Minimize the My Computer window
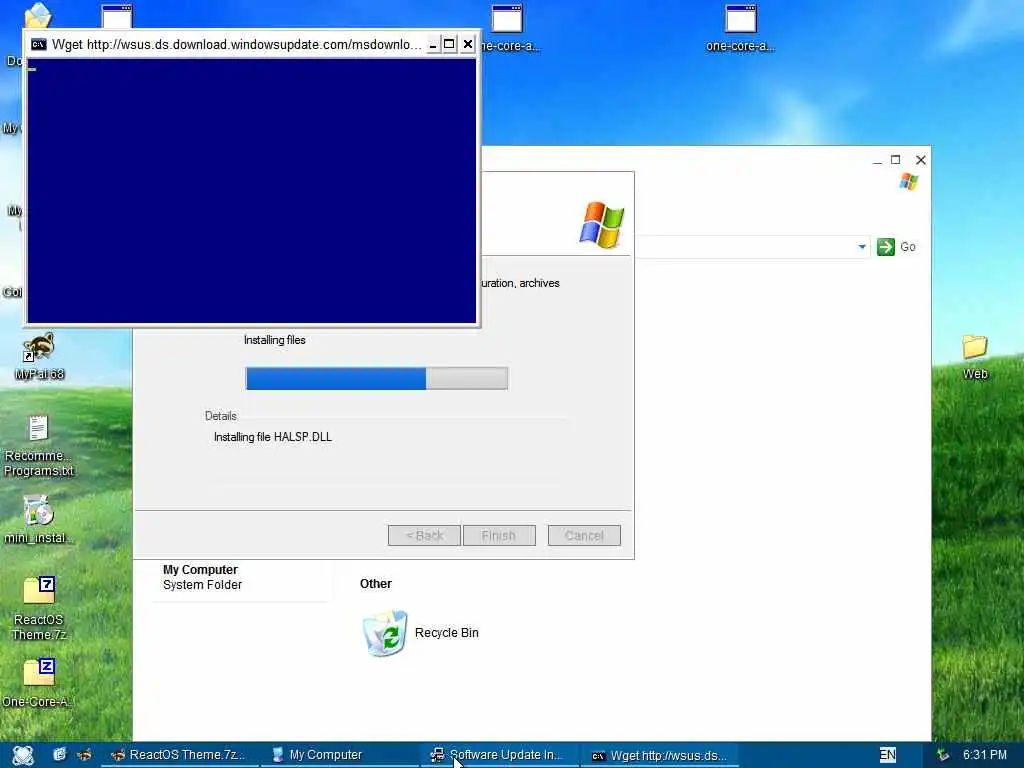 (x=877, y=160)
